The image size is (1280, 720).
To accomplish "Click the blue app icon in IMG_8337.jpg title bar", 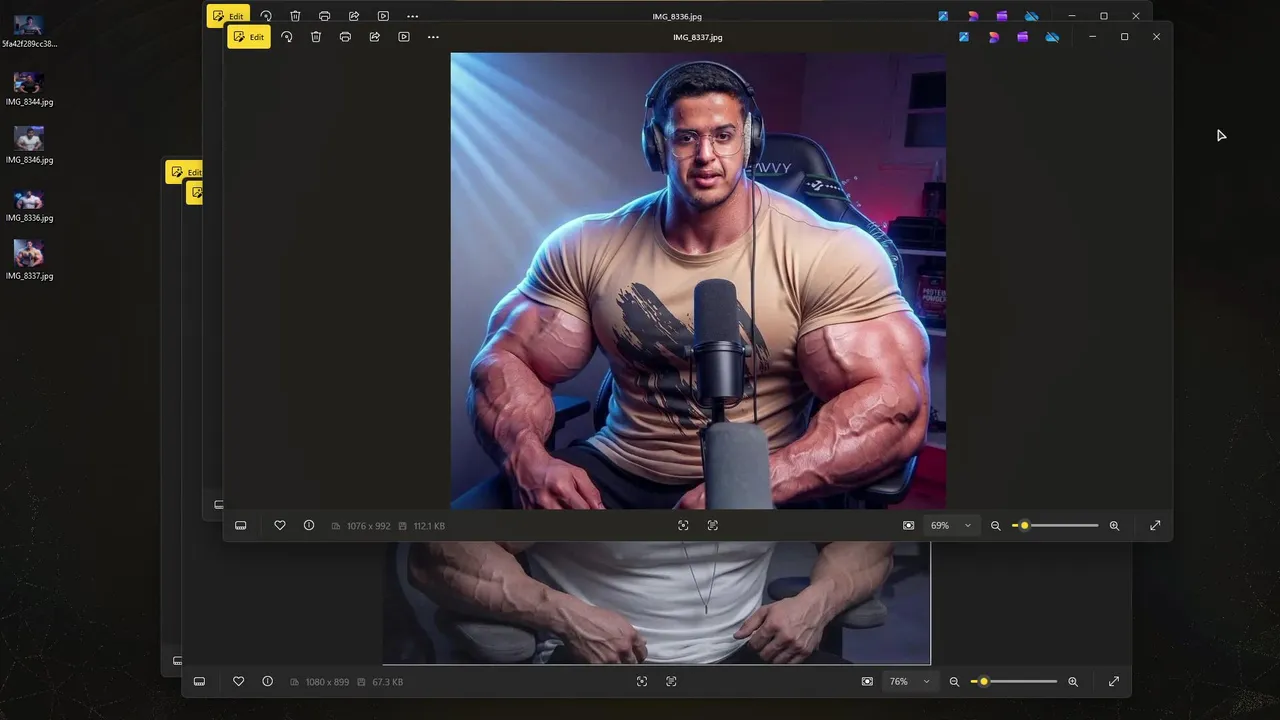I will [x=964, y=37].
